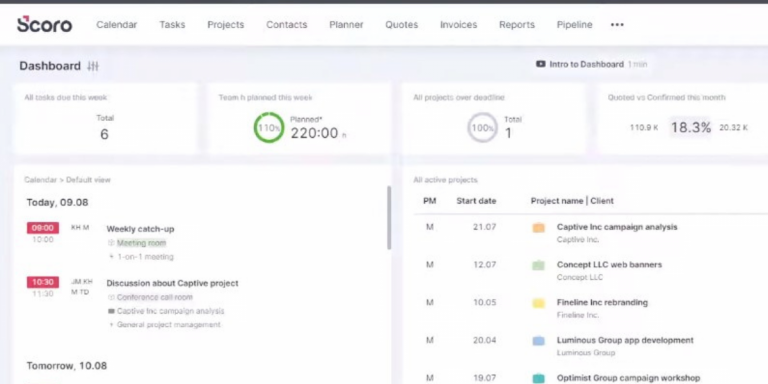This screenshot has width=768, height=384.
Task: Click the Scoro logo
Action: tap(45, 24)
